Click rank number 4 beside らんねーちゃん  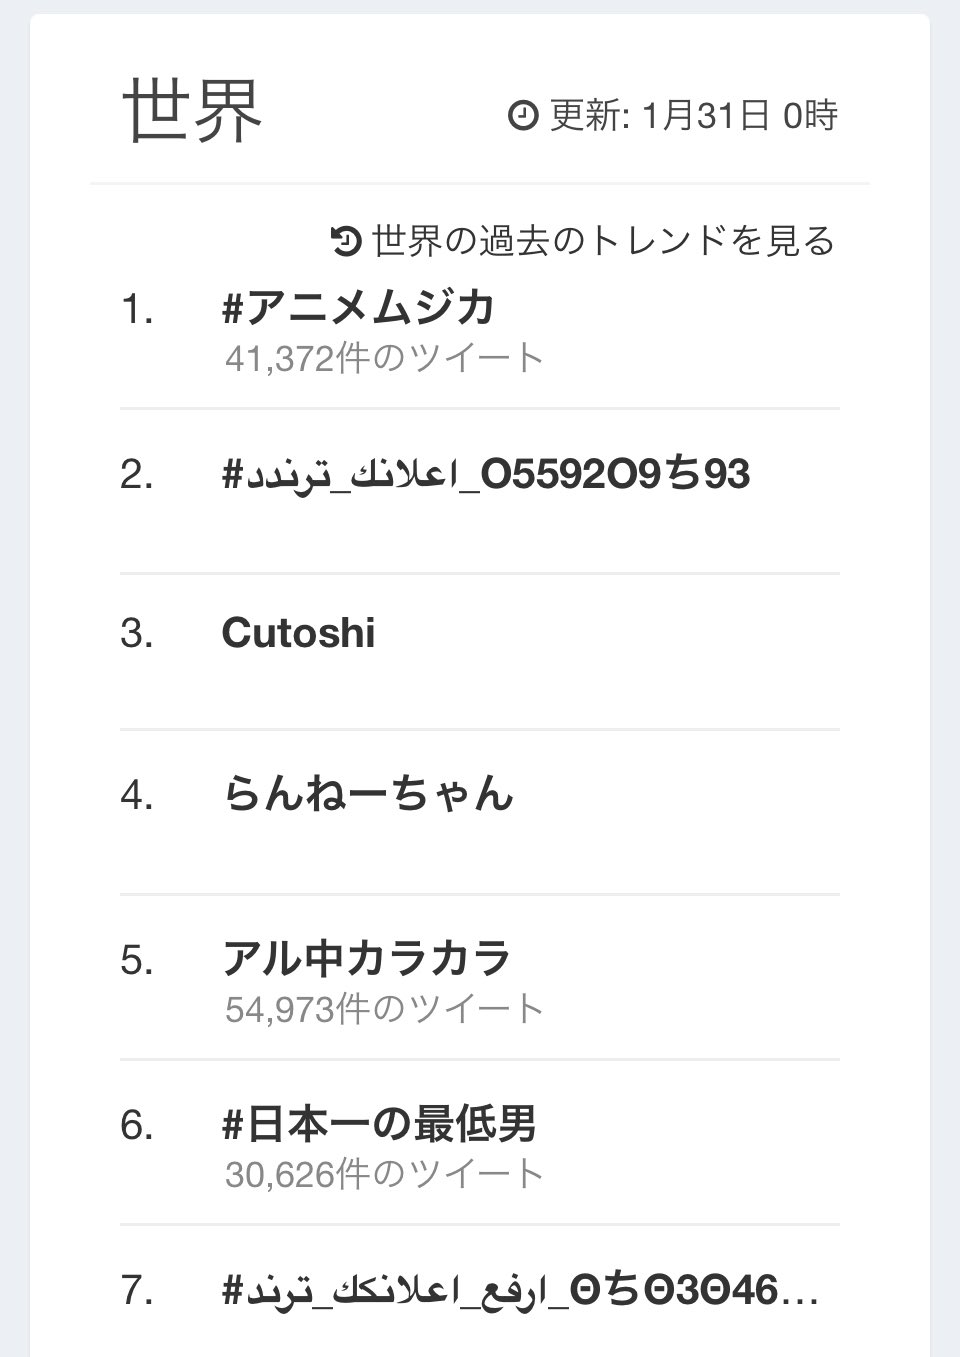coord(137,796)
